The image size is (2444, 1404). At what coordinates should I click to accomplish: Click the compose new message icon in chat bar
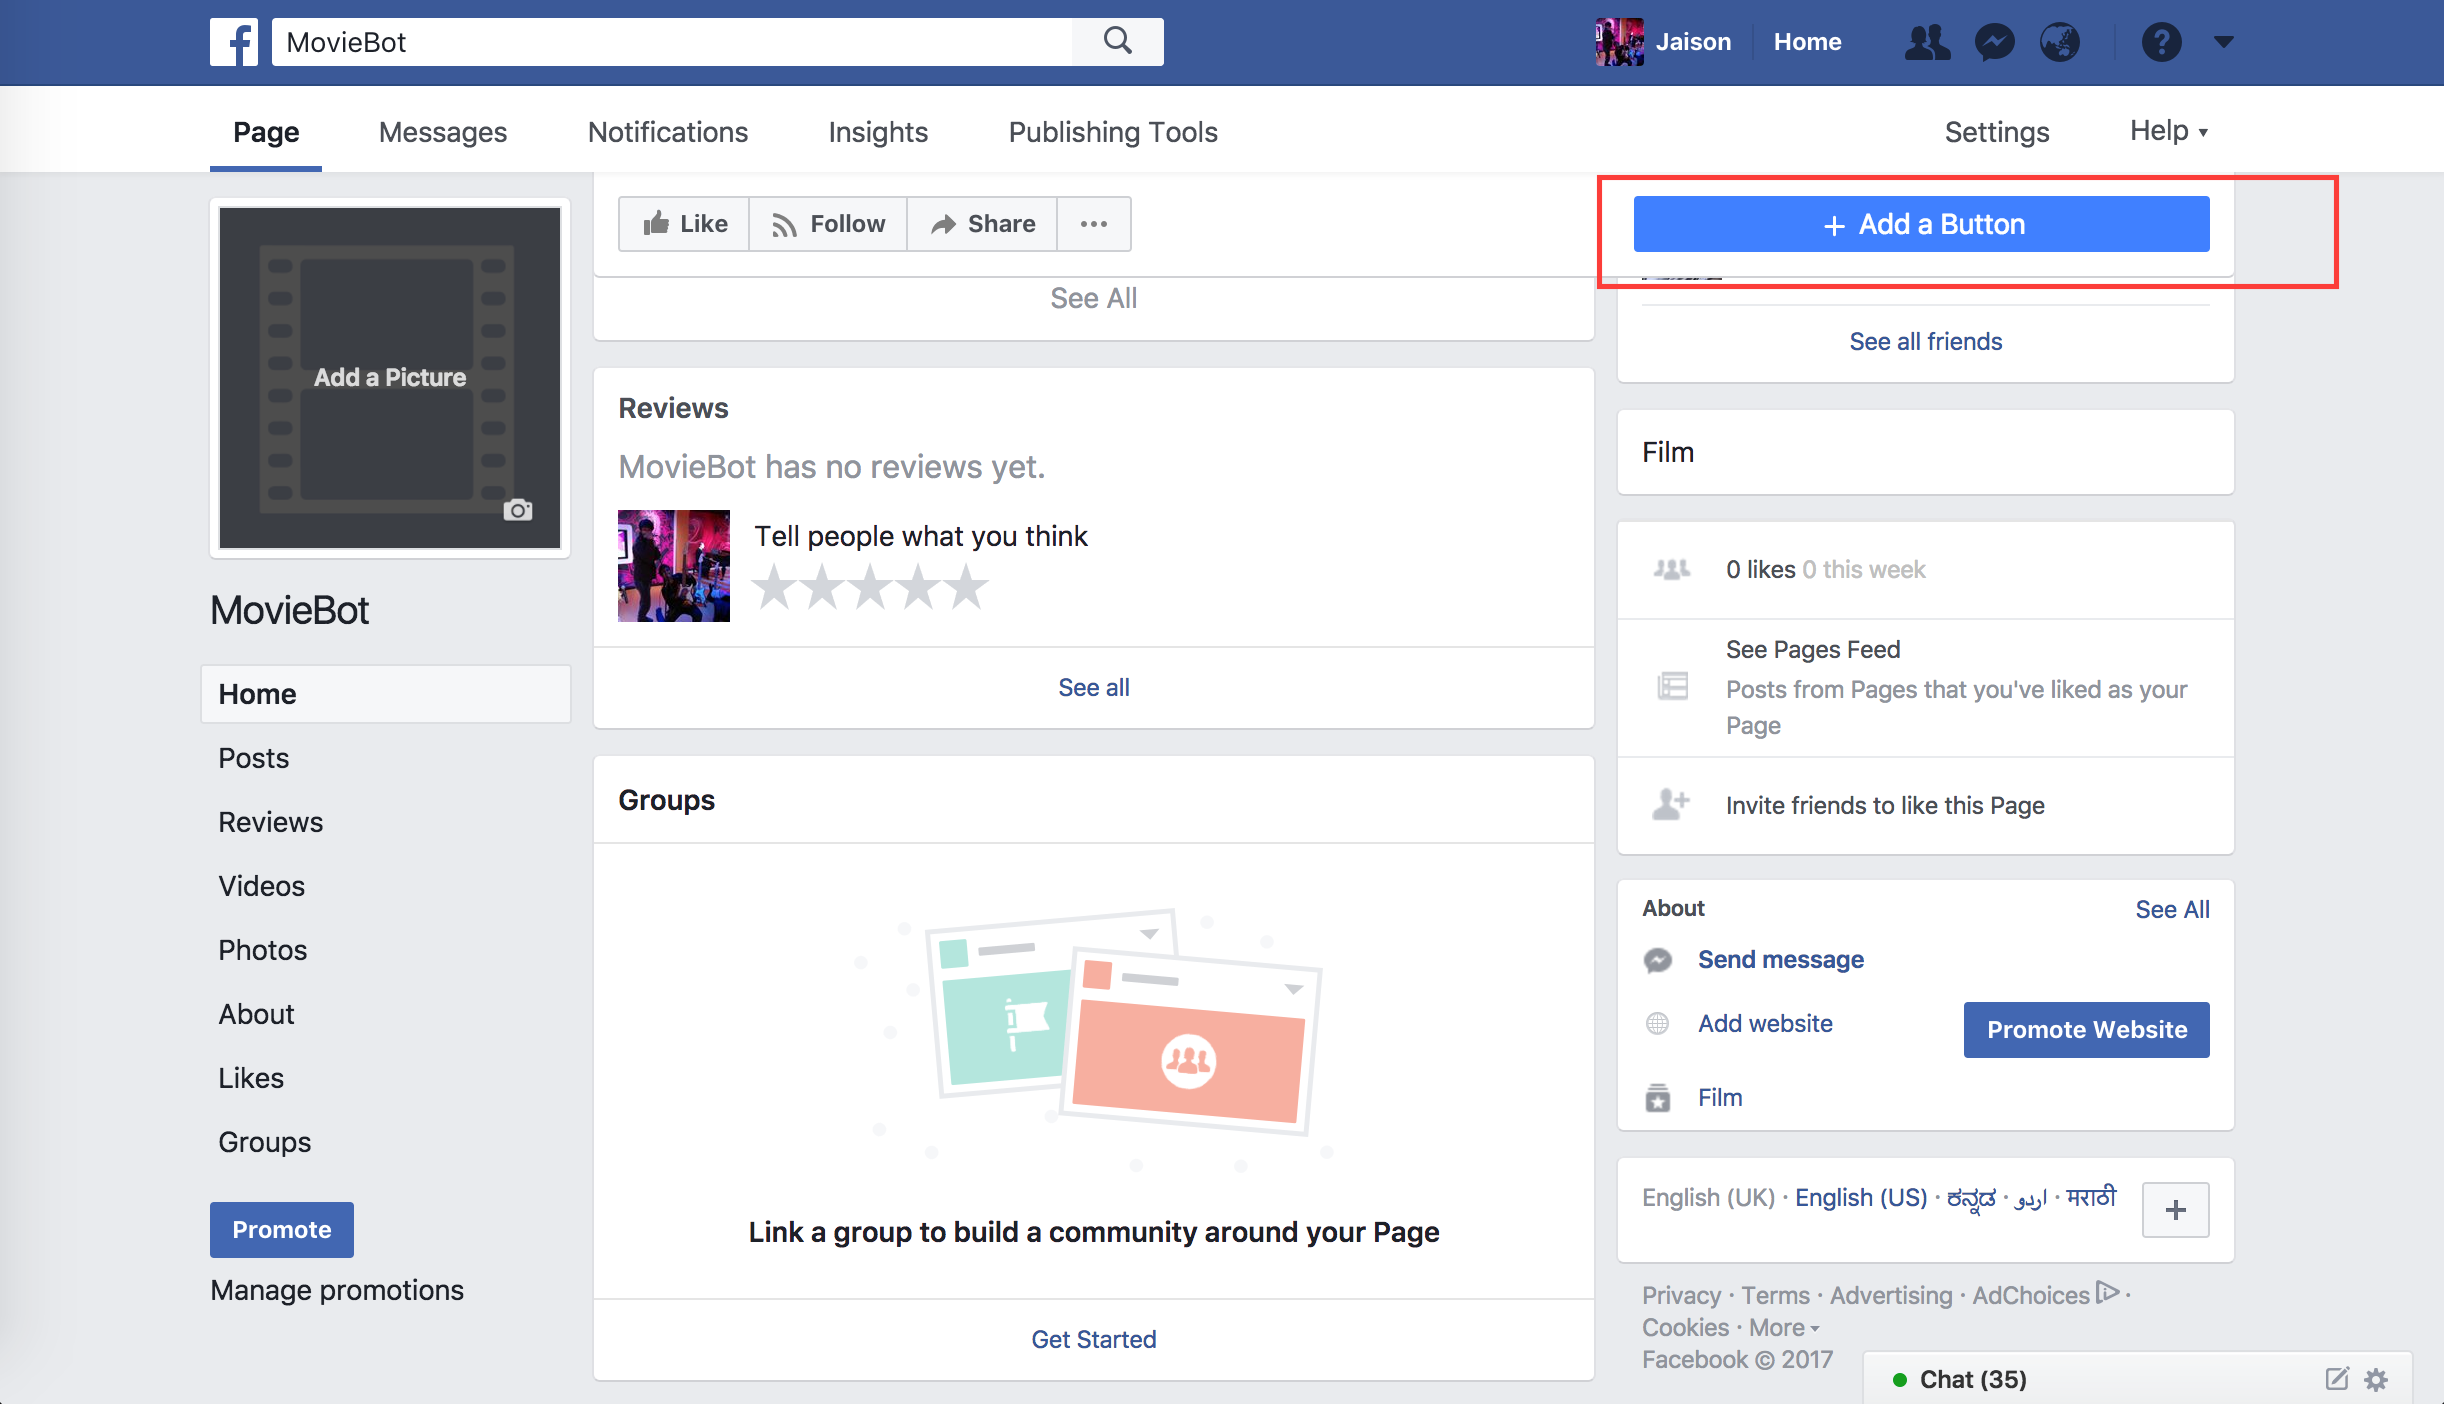[2336, 1379]
